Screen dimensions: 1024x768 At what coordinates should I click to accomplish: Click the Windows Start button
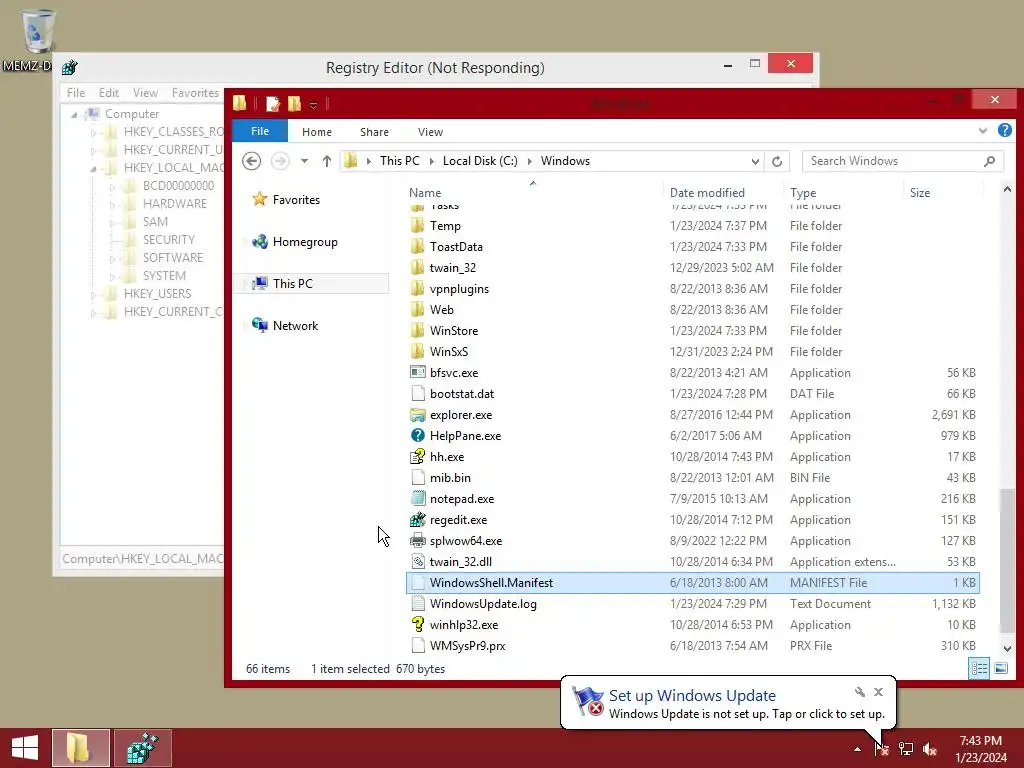tap(25, 748)
